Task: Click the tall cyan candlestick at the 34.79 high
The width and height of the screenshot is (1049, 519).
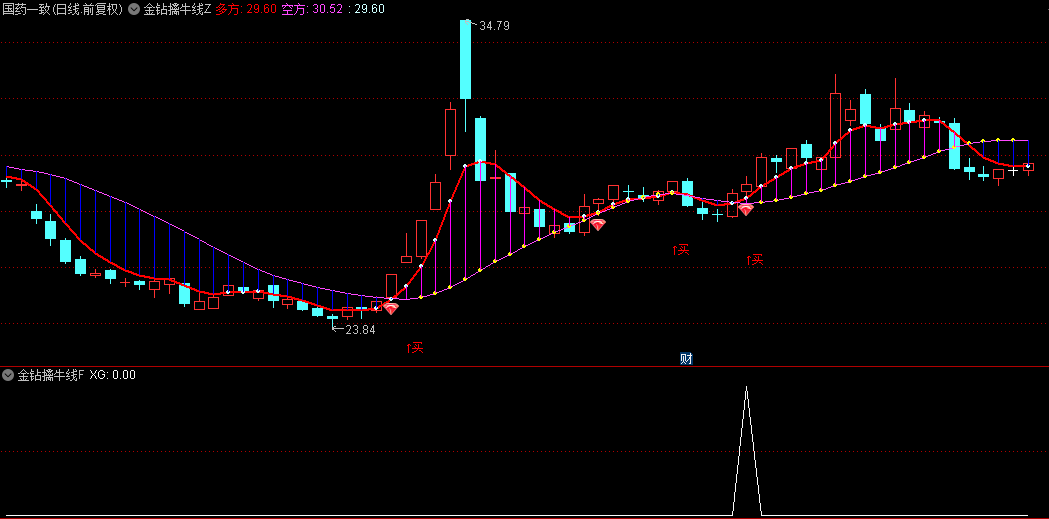Action: (465, 59)
